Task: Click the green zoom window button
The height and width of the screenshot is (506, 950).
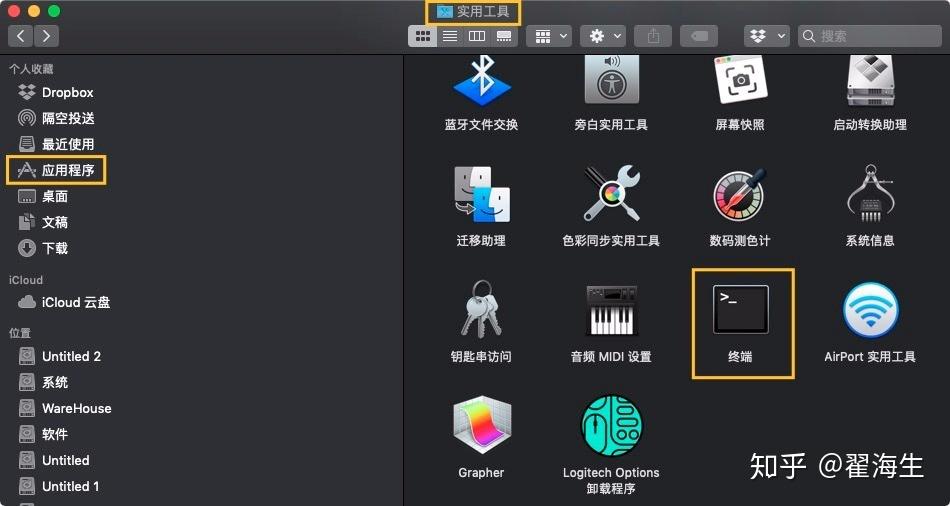Action: [54, 11]
